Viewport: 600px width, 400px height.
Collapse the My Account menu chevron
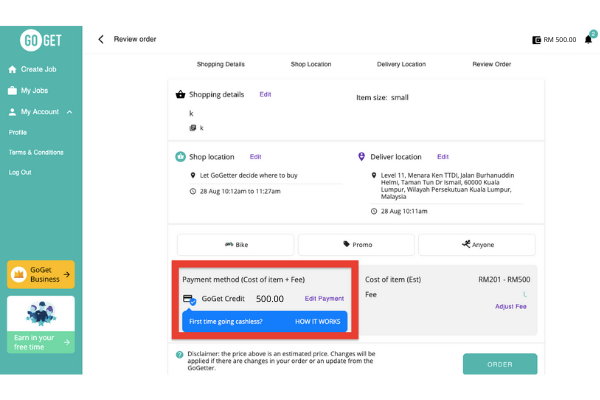pyautogui.click(x=69, y=112)
